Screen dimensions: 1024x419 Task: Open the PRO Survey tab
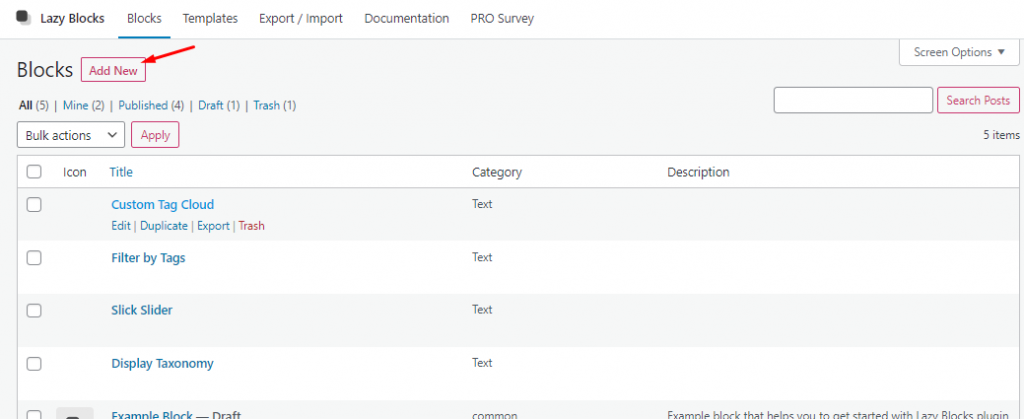coord(502,19)
